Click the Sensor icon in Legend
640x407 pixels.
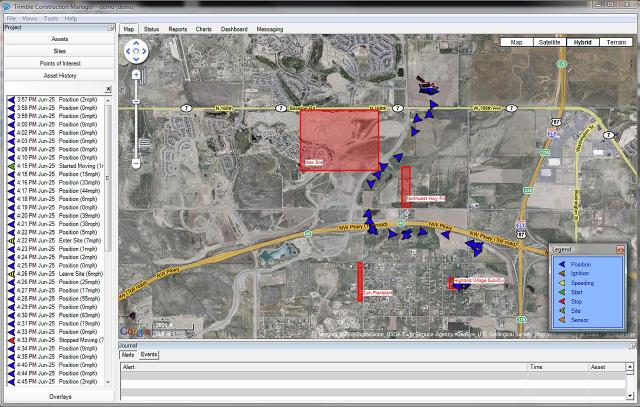point(562,320)
